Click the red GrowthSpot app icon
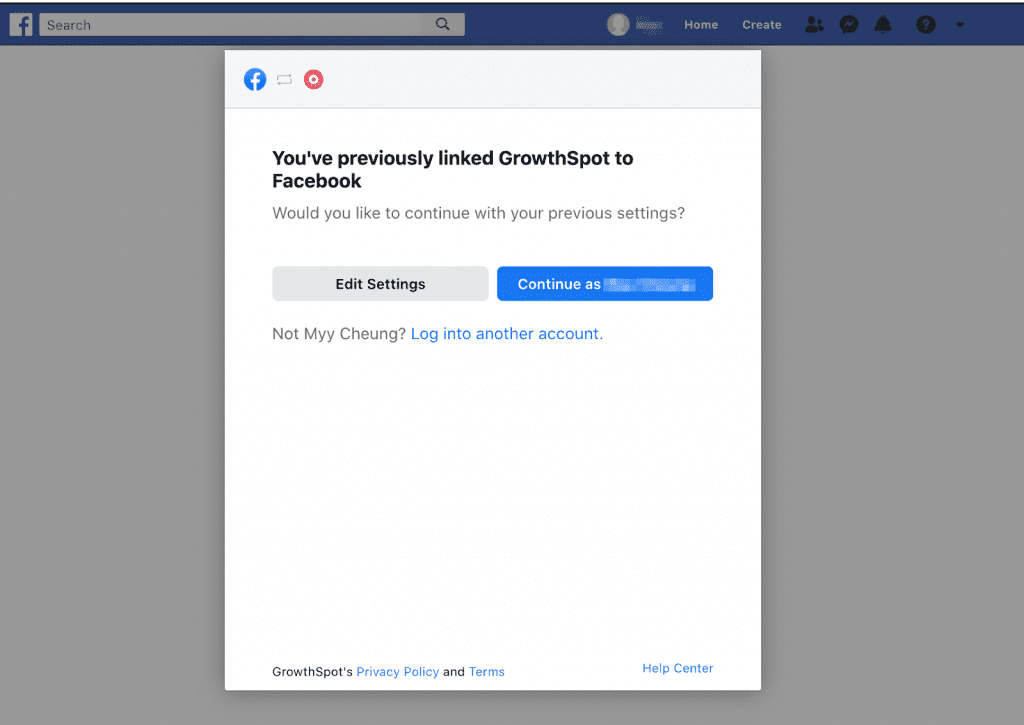The width and height of the screenshot is (1024, 725). point(313,80)
